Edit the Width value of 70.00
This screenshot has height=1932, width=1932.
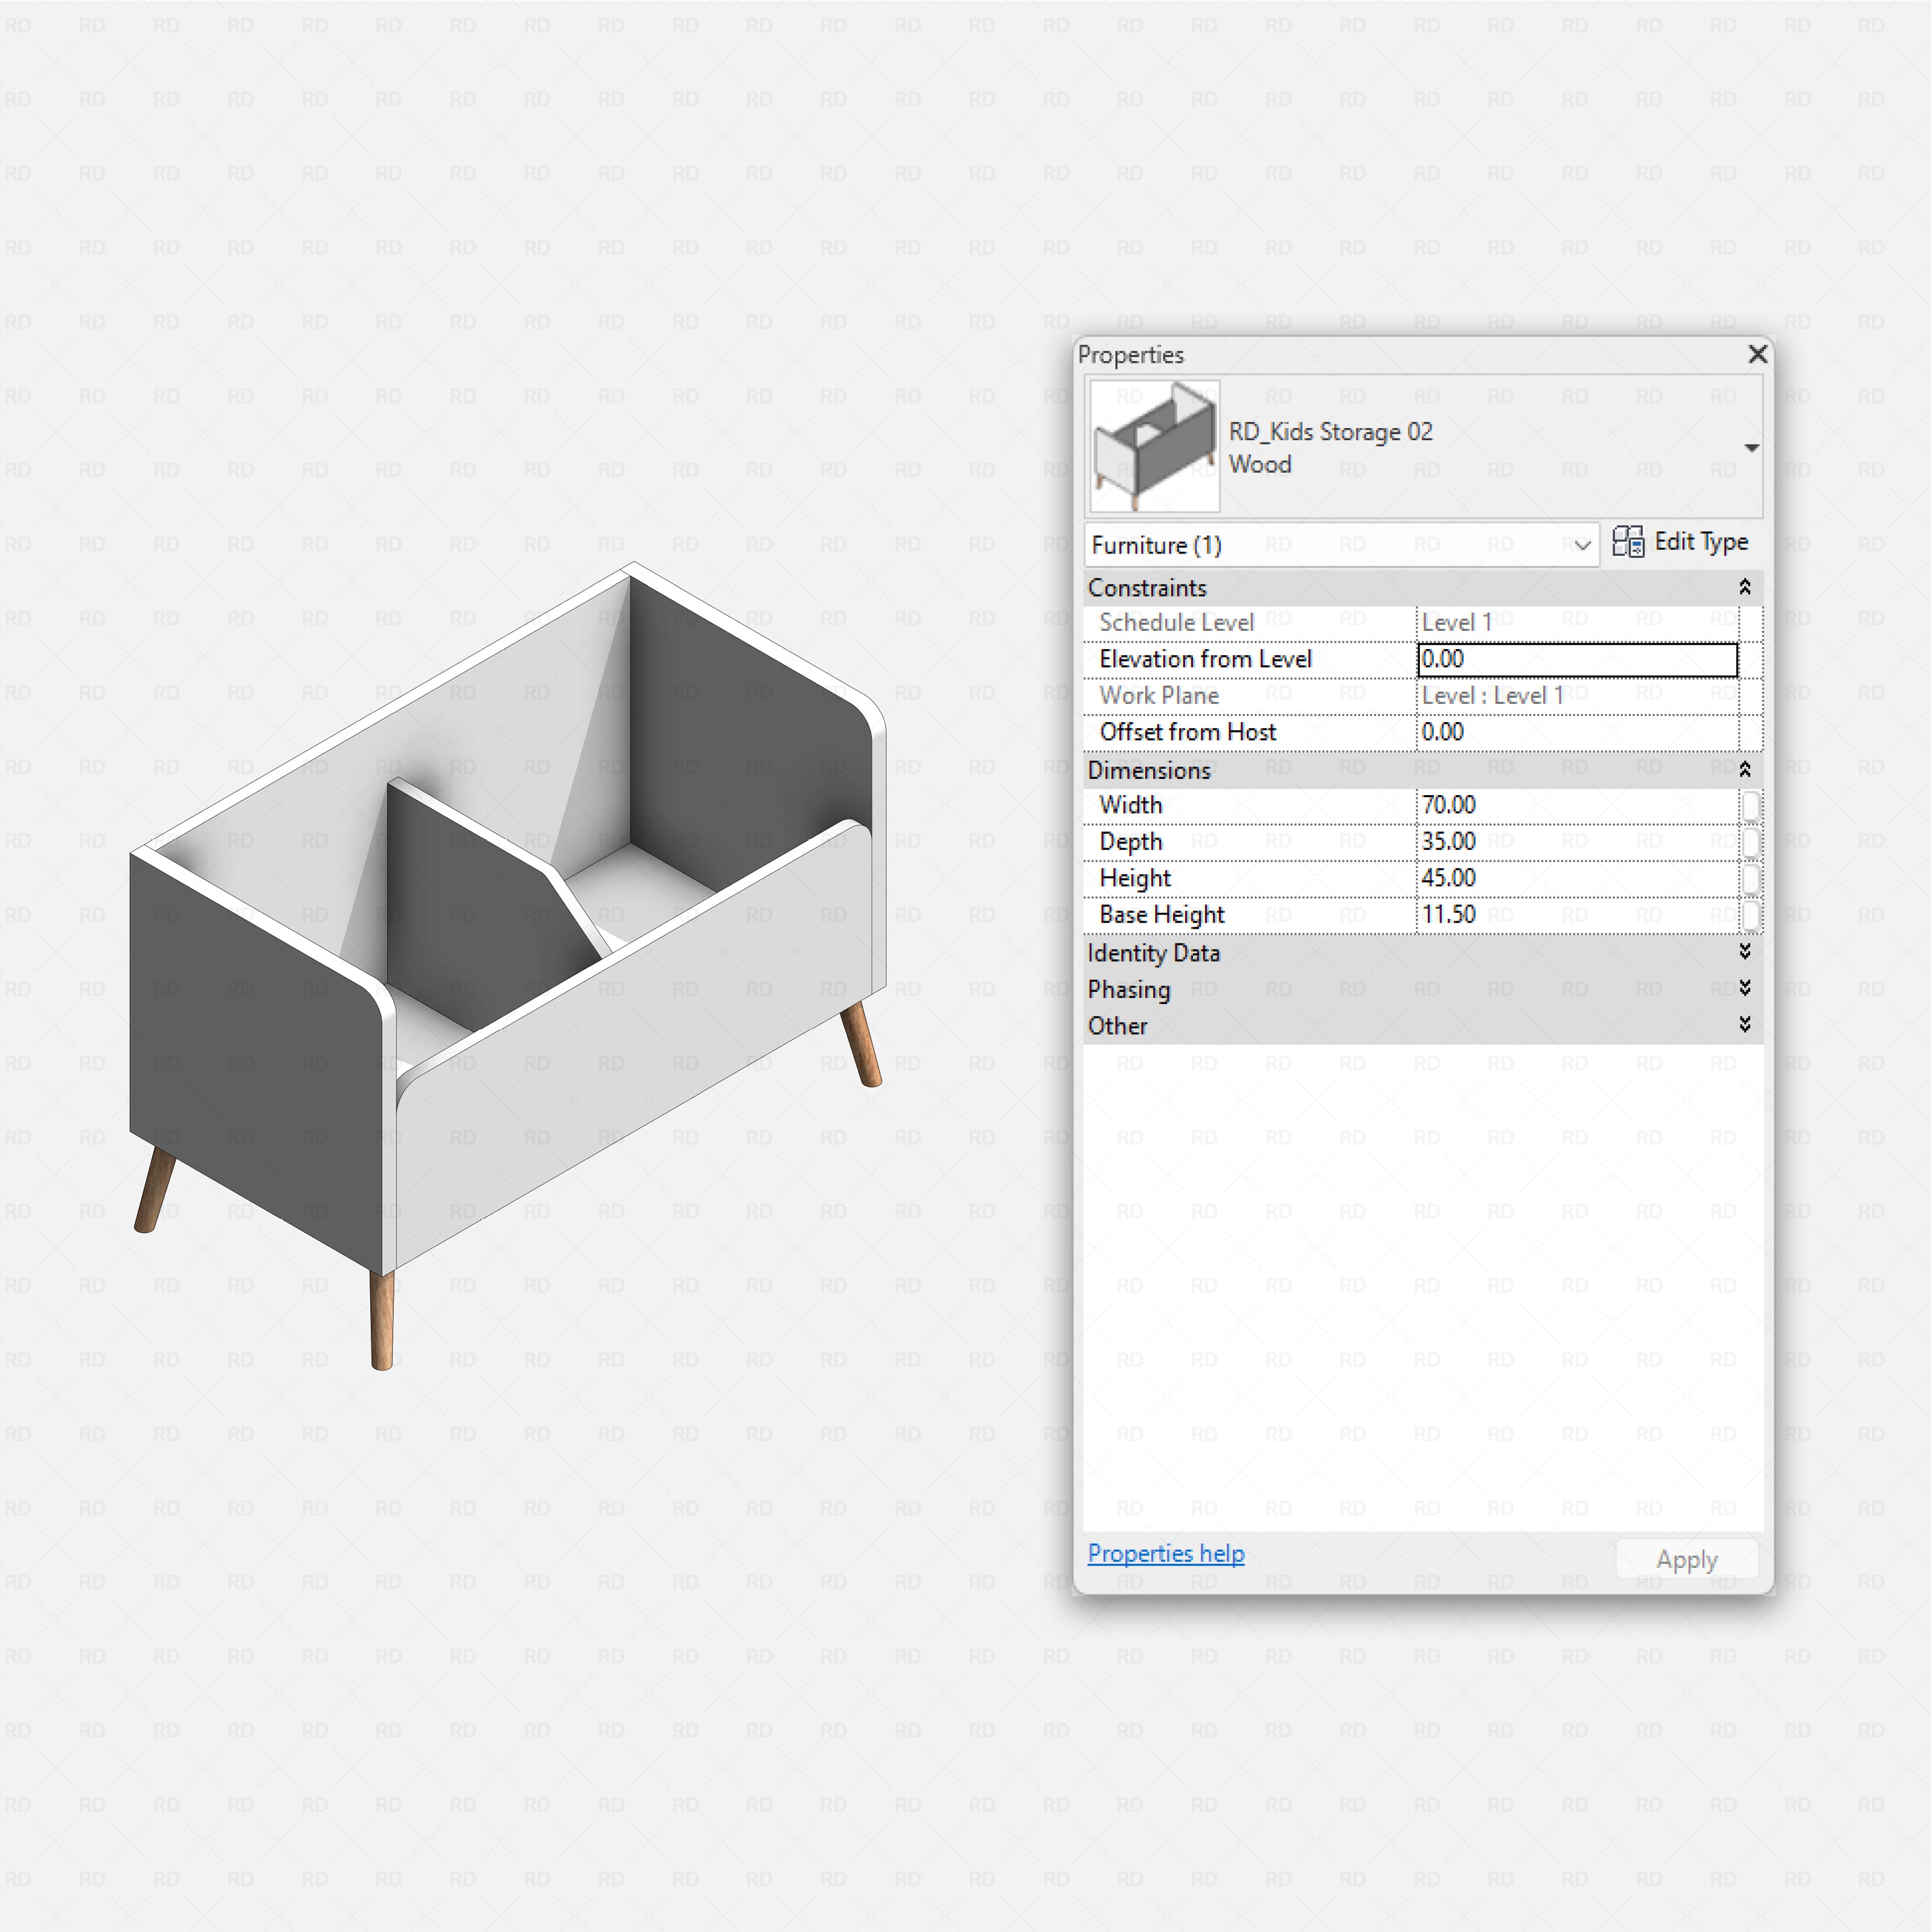(1560, 805)
